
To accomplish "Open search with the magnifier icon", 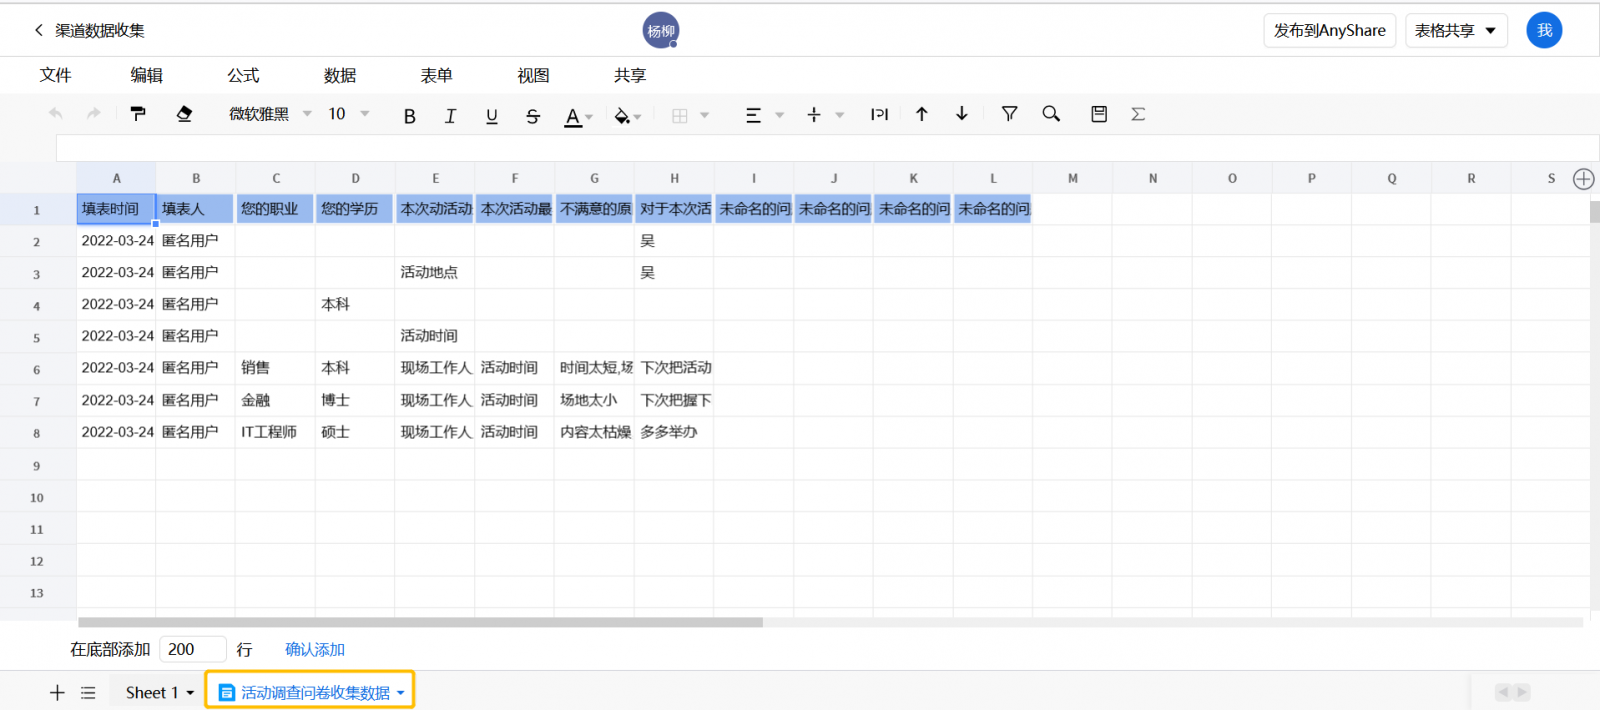I will 1051,114.
